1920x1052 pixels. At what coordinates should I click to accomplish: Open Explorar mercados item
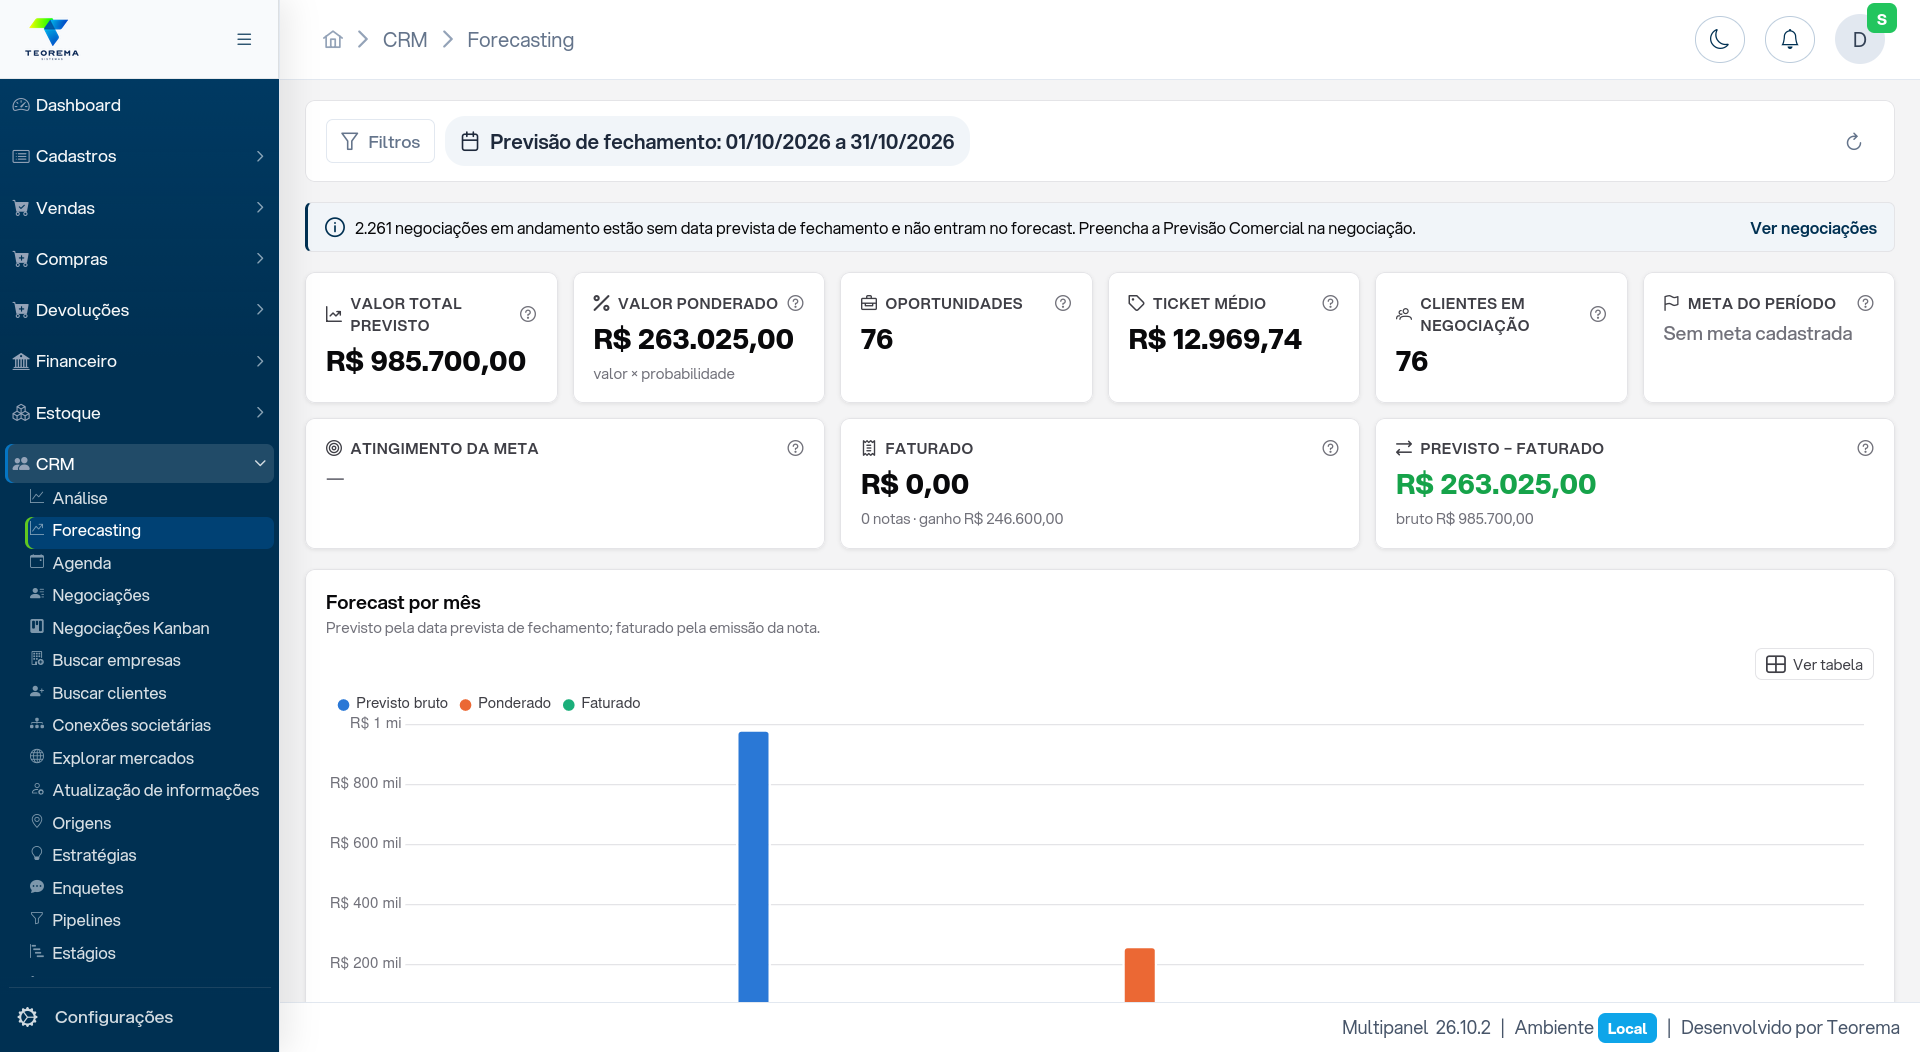(x=149, y=758)
